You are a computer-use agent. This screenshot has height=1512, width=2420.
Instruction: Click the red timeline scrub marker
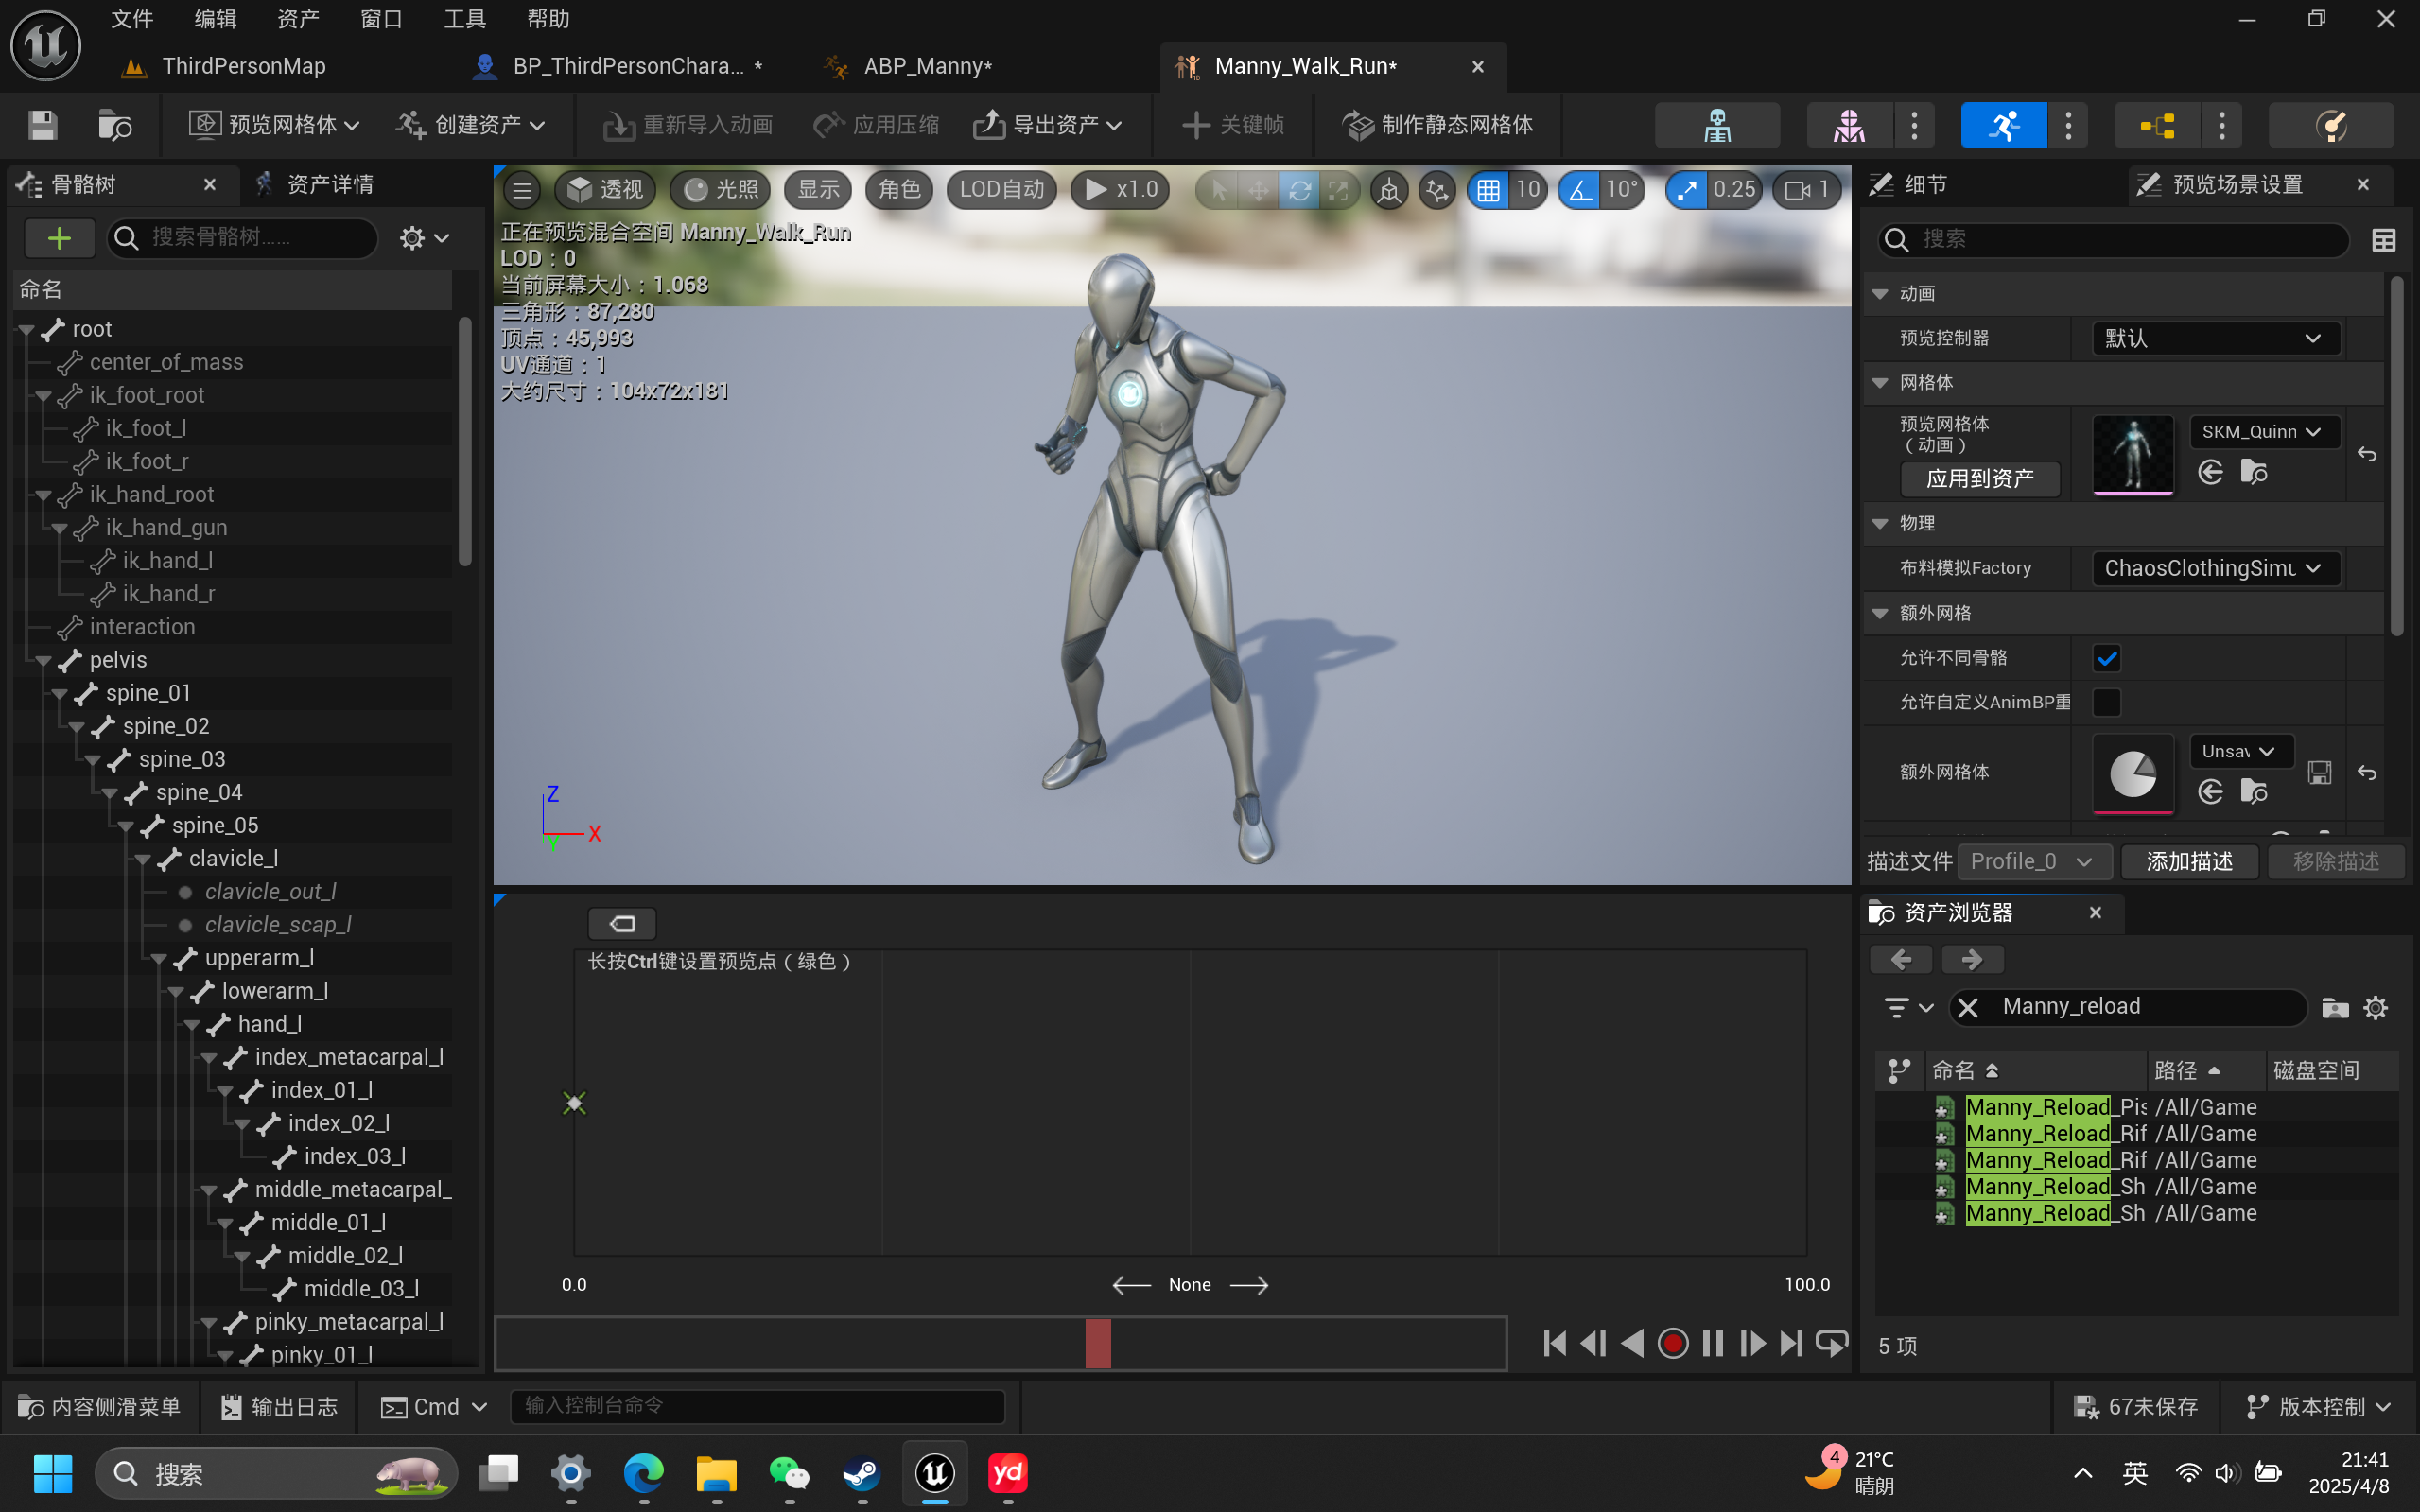(1097, 1343)
